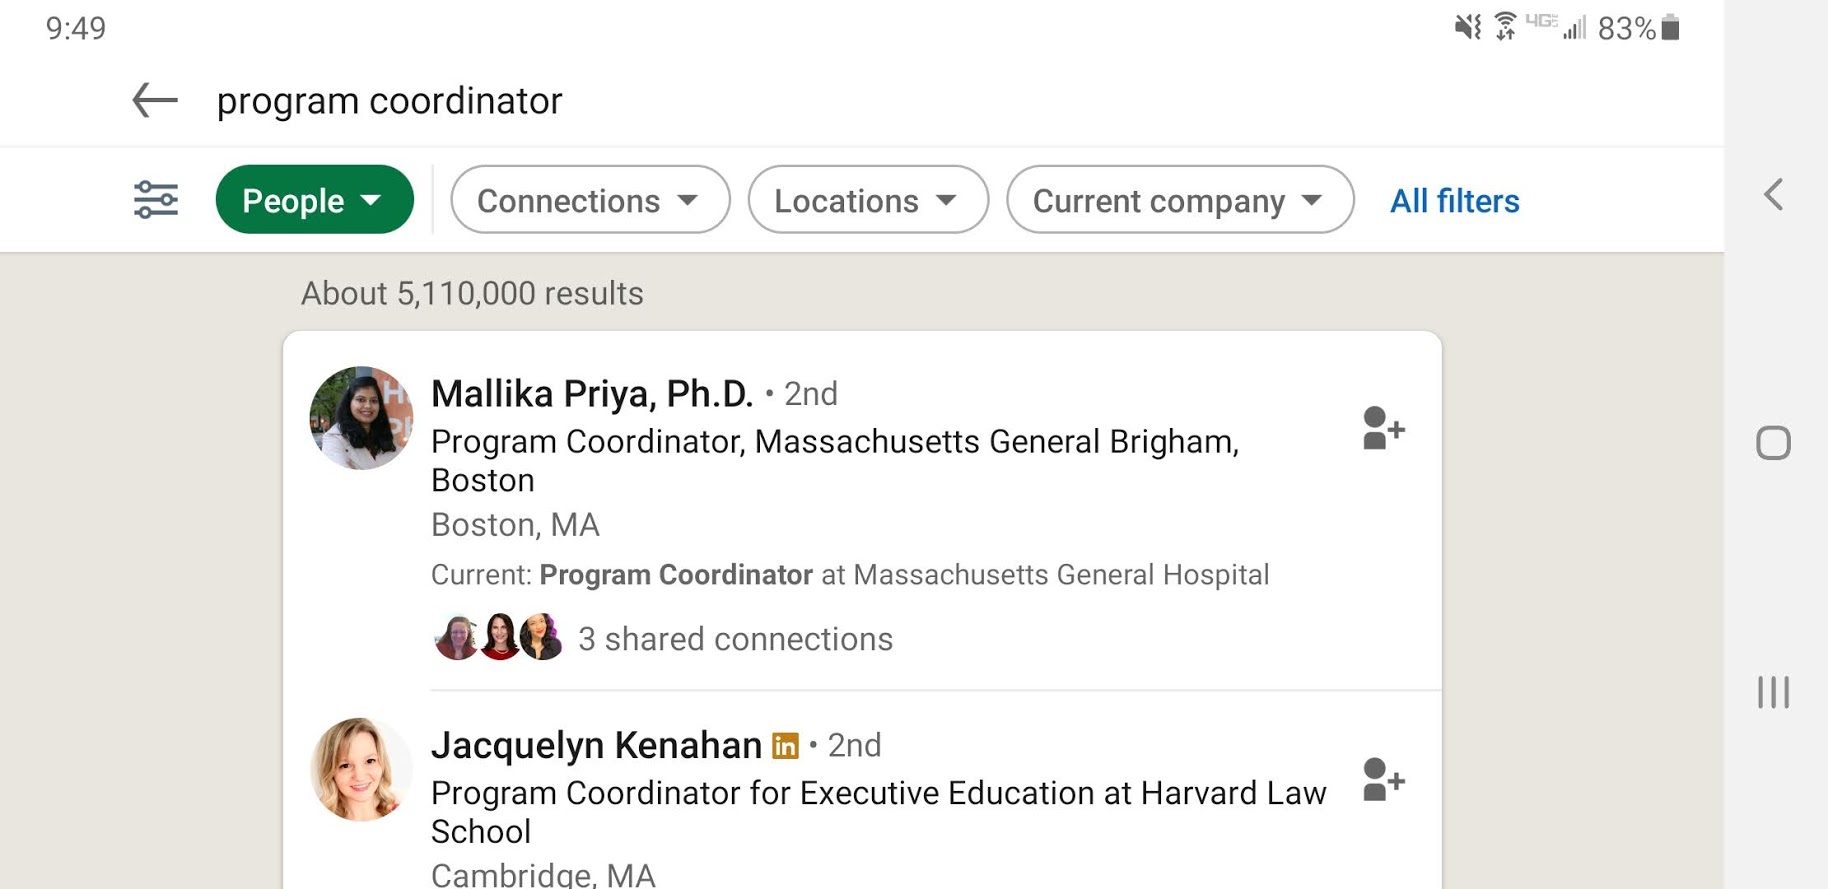Connect with Jacquelyn Kenahan via add icon

[x=1383, y=780]
